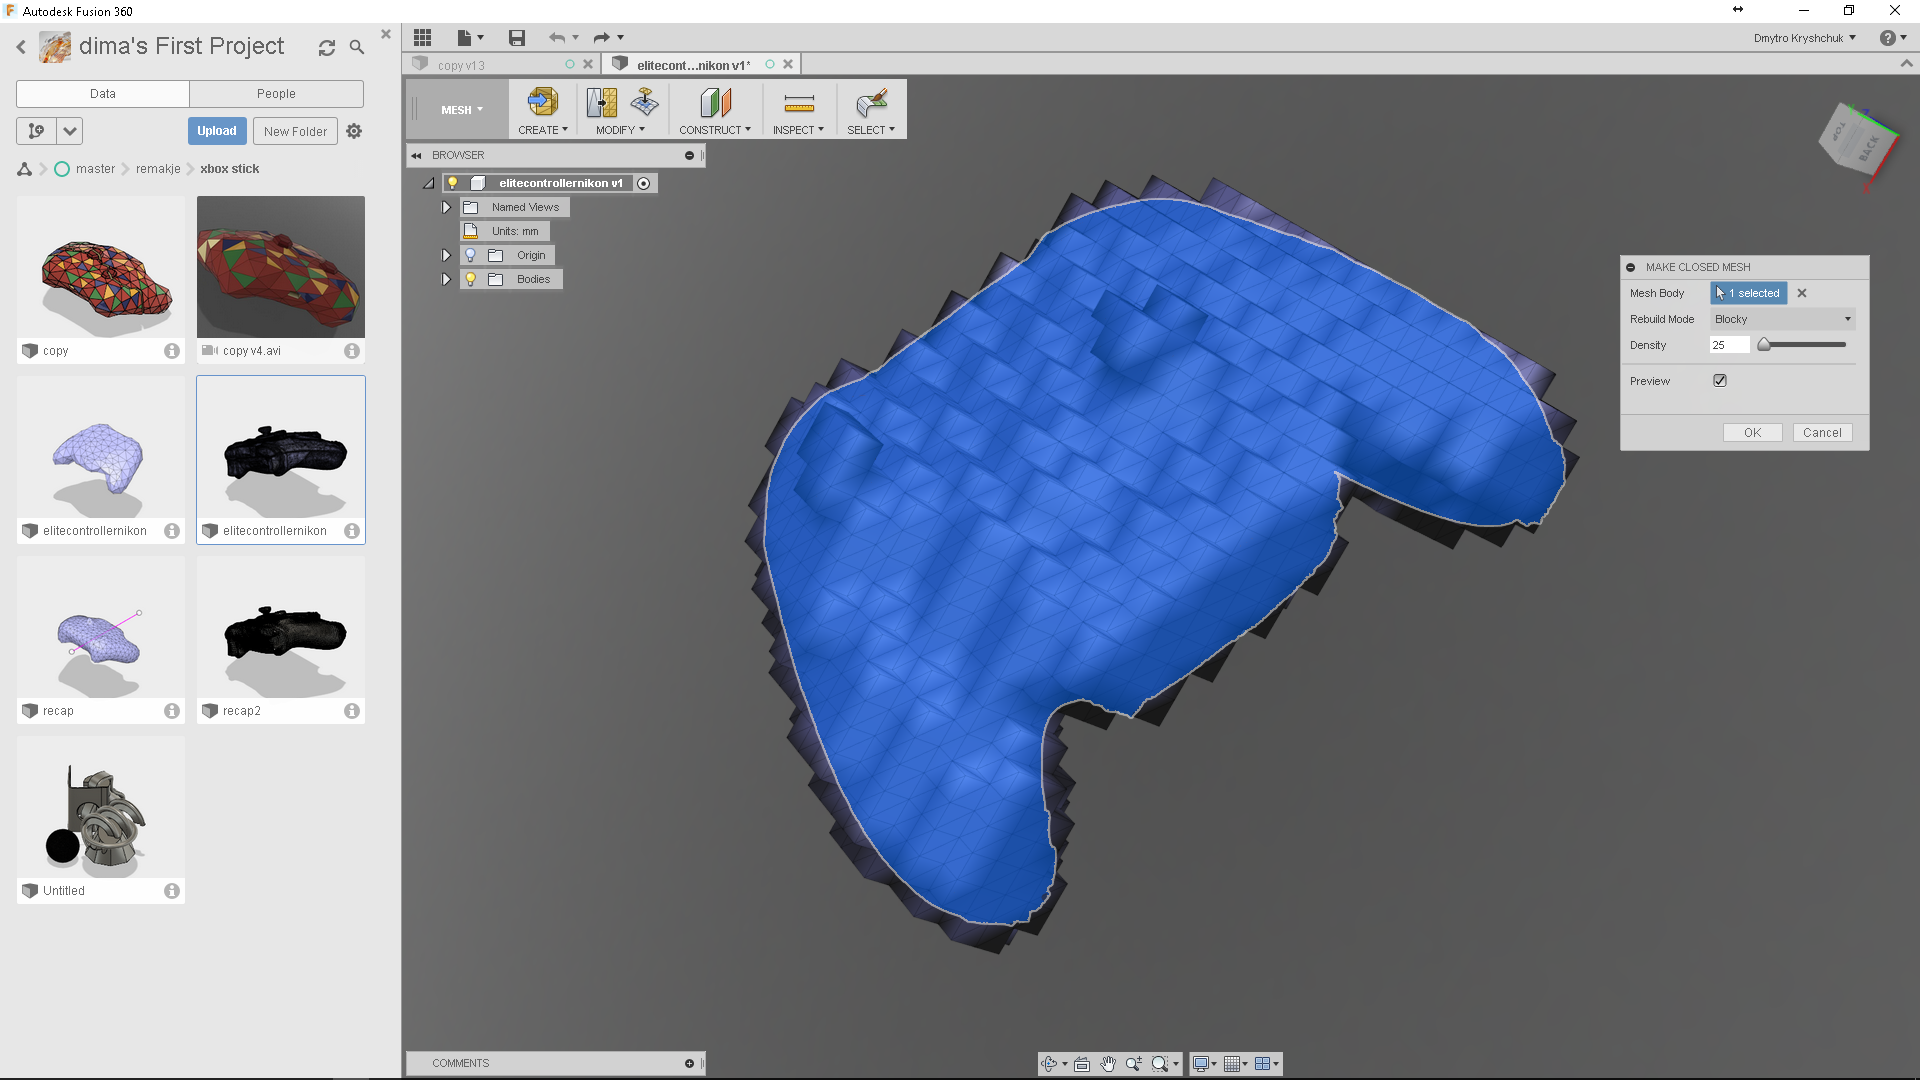This screenshot has height=1080, width=1920.
Task: Expand the Named Views folder
Action: pos(446,207)
